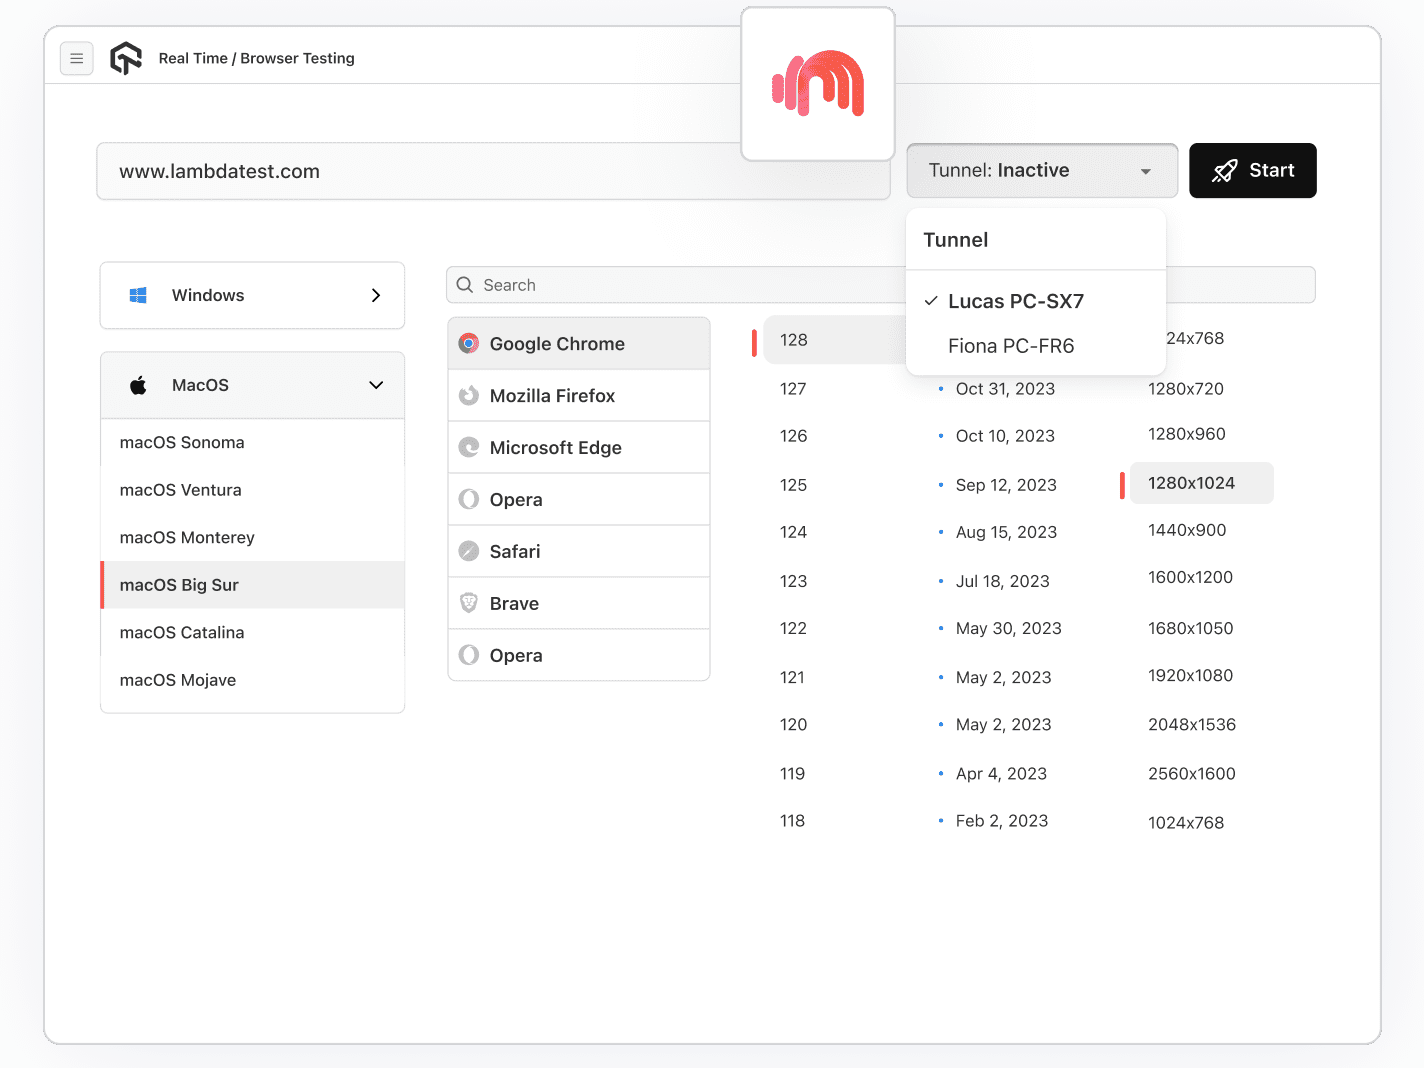Viewport: 1424px width, 1068px height.
Task: Click the LambdaTest logo in the header
Action: (126, 58)
